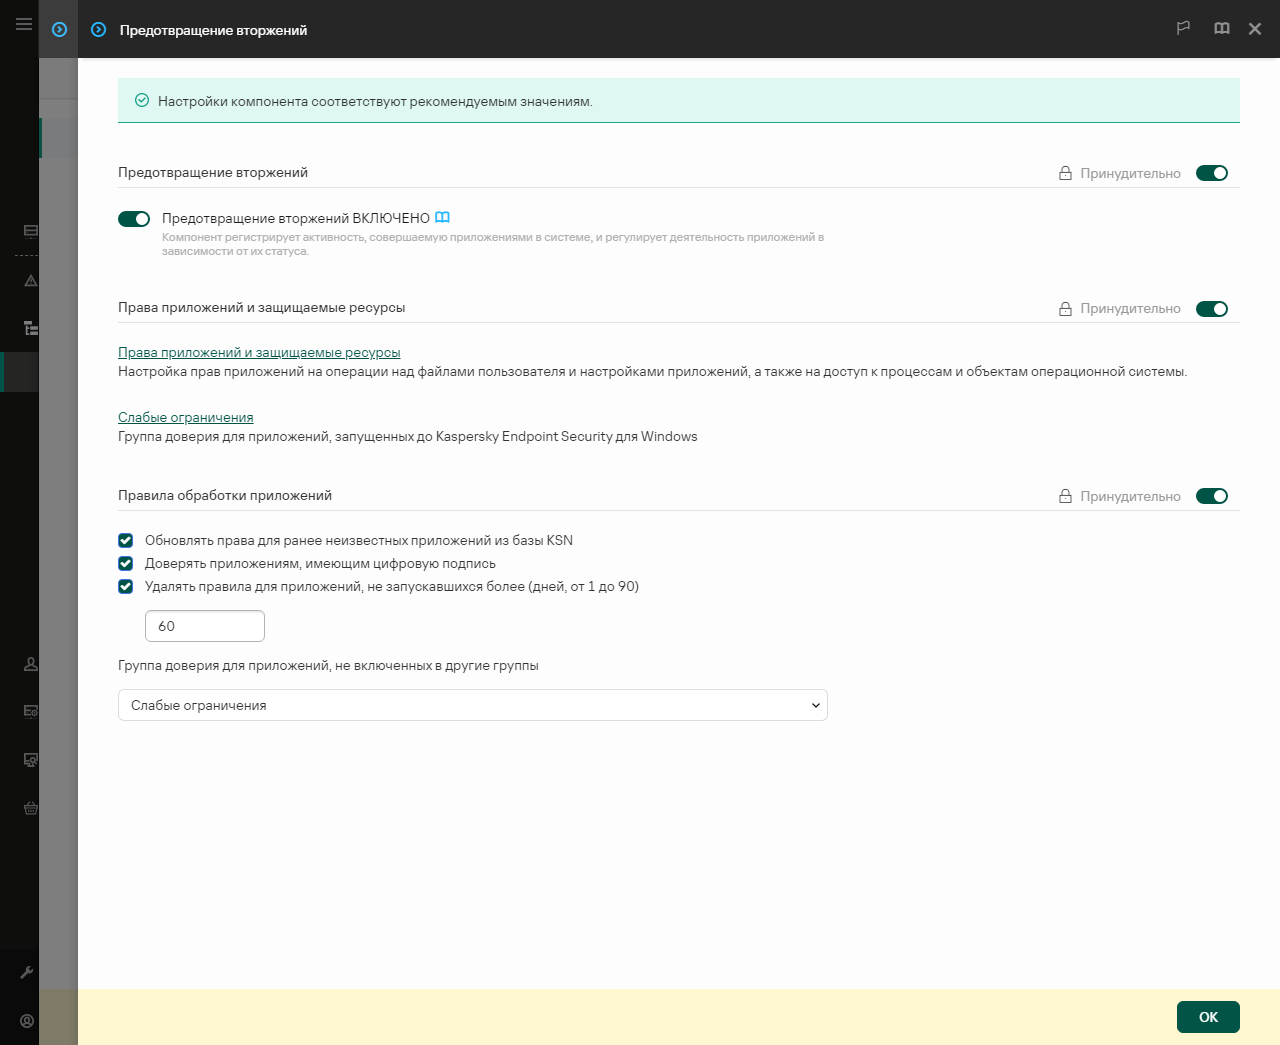1280x1045 pixels.
Task: Open the hamburger main menu
Action: click(x=24, y=24)
